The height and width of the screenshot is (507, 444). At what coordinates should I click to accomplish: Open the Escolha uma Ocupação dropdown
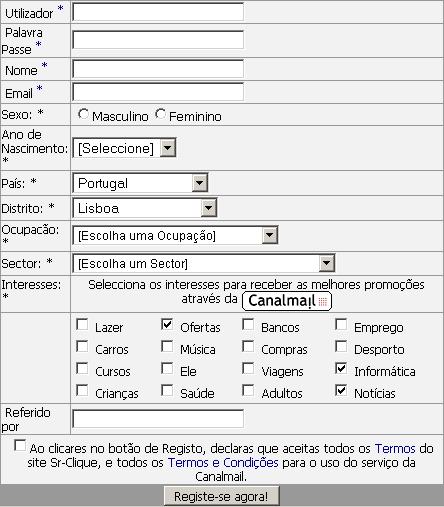coord(175,236)
